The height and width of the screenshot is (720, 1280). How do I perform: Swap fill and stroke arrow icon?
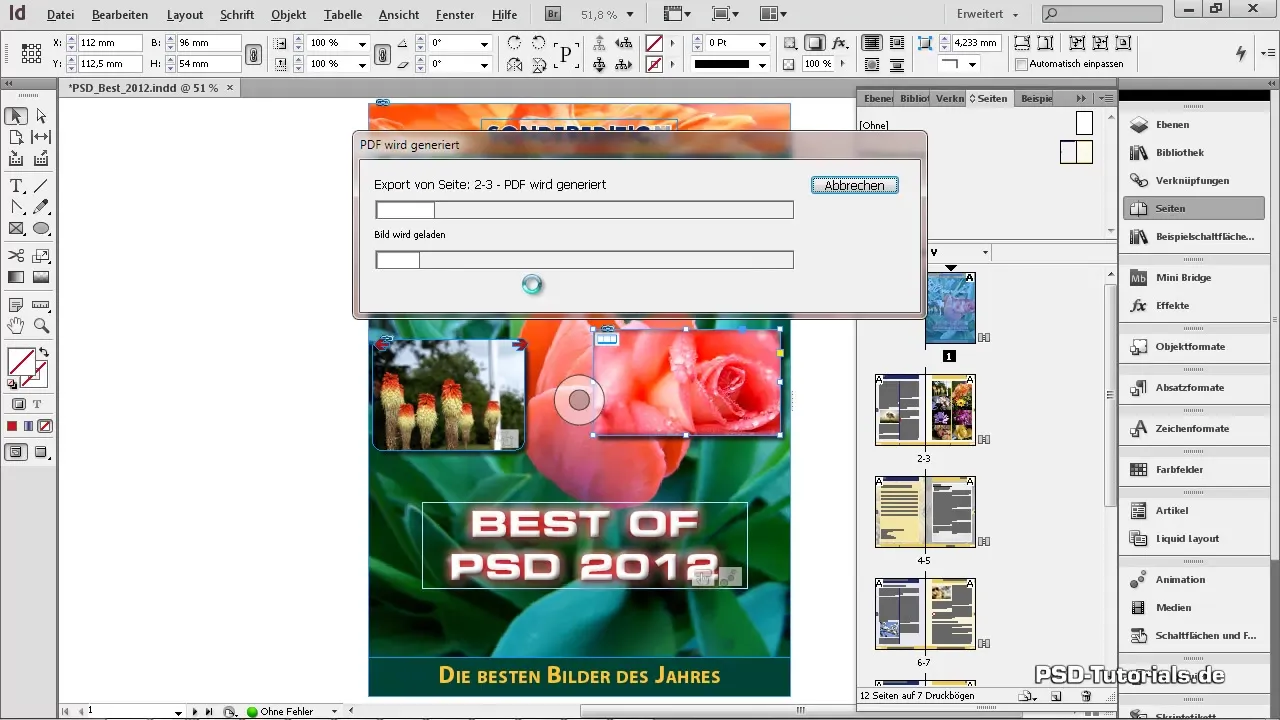(x=44, y=353)
